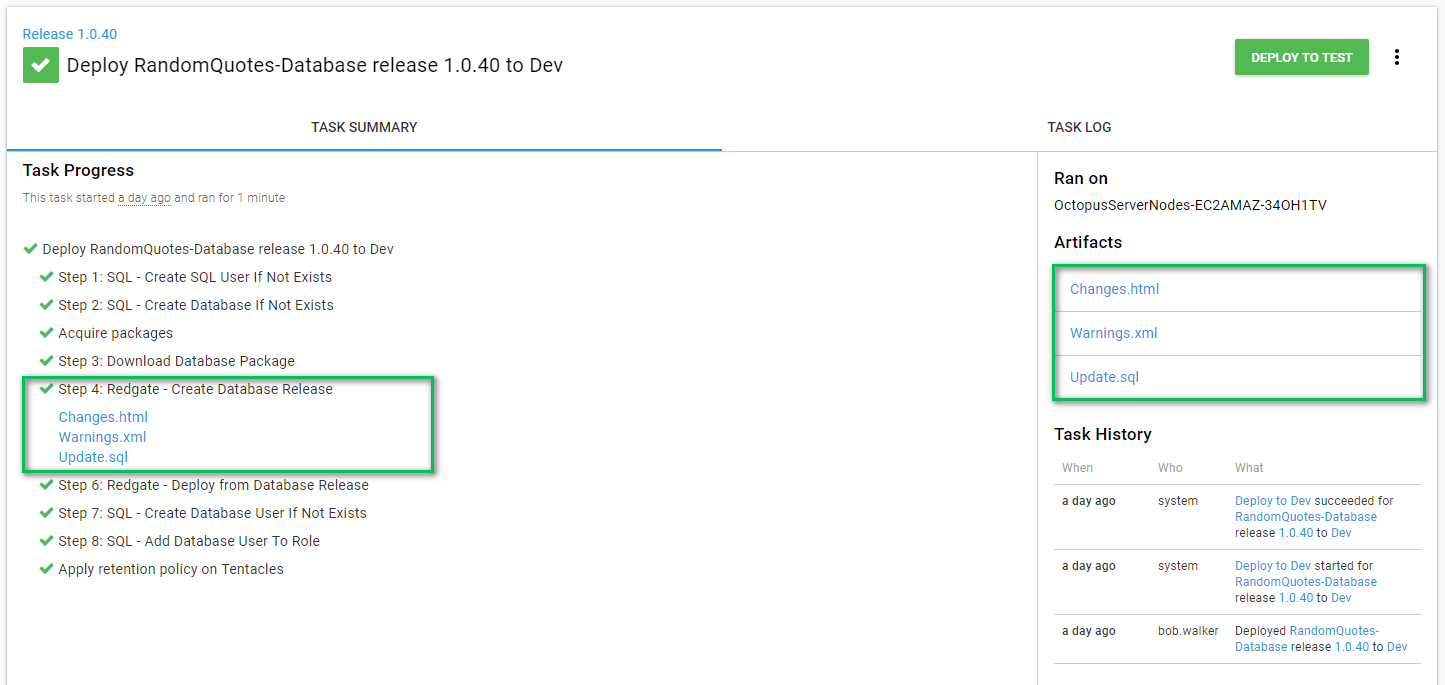Screen dimensions: 1445x685
Task: Expand Step 7: SQL - Create Database User
Action: pyautogui.click(x=212, y=513)
